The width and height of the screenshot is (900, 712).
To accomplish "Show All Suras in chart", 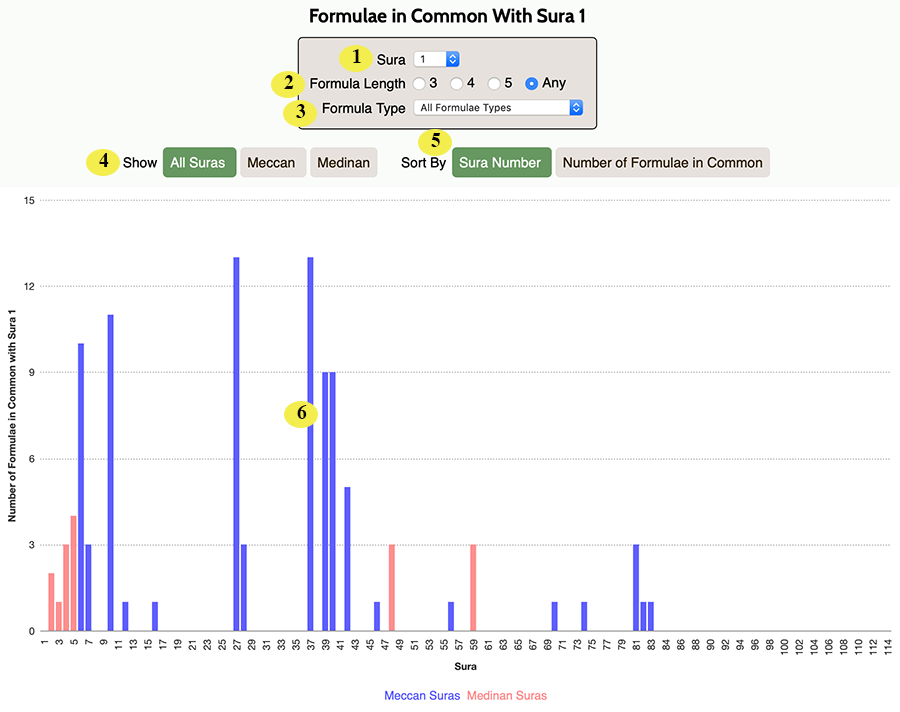I will (199, 162).
